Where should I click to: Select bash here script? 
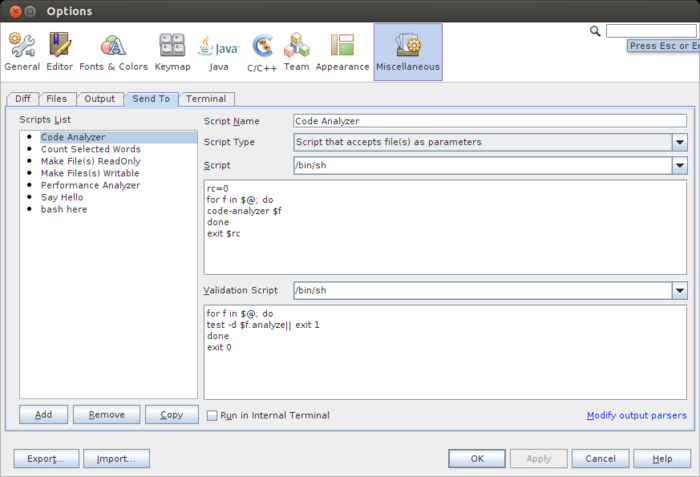[64, 209]
